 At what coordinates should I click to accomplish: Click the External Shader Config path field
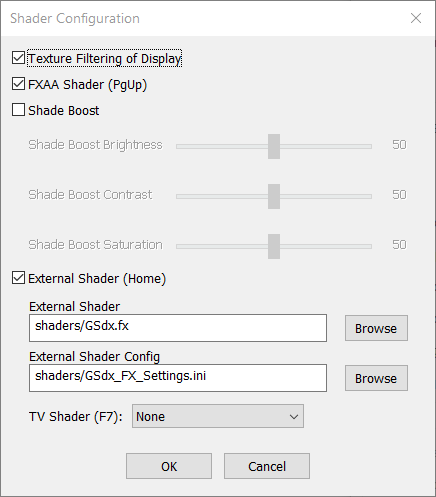point(178,378)
